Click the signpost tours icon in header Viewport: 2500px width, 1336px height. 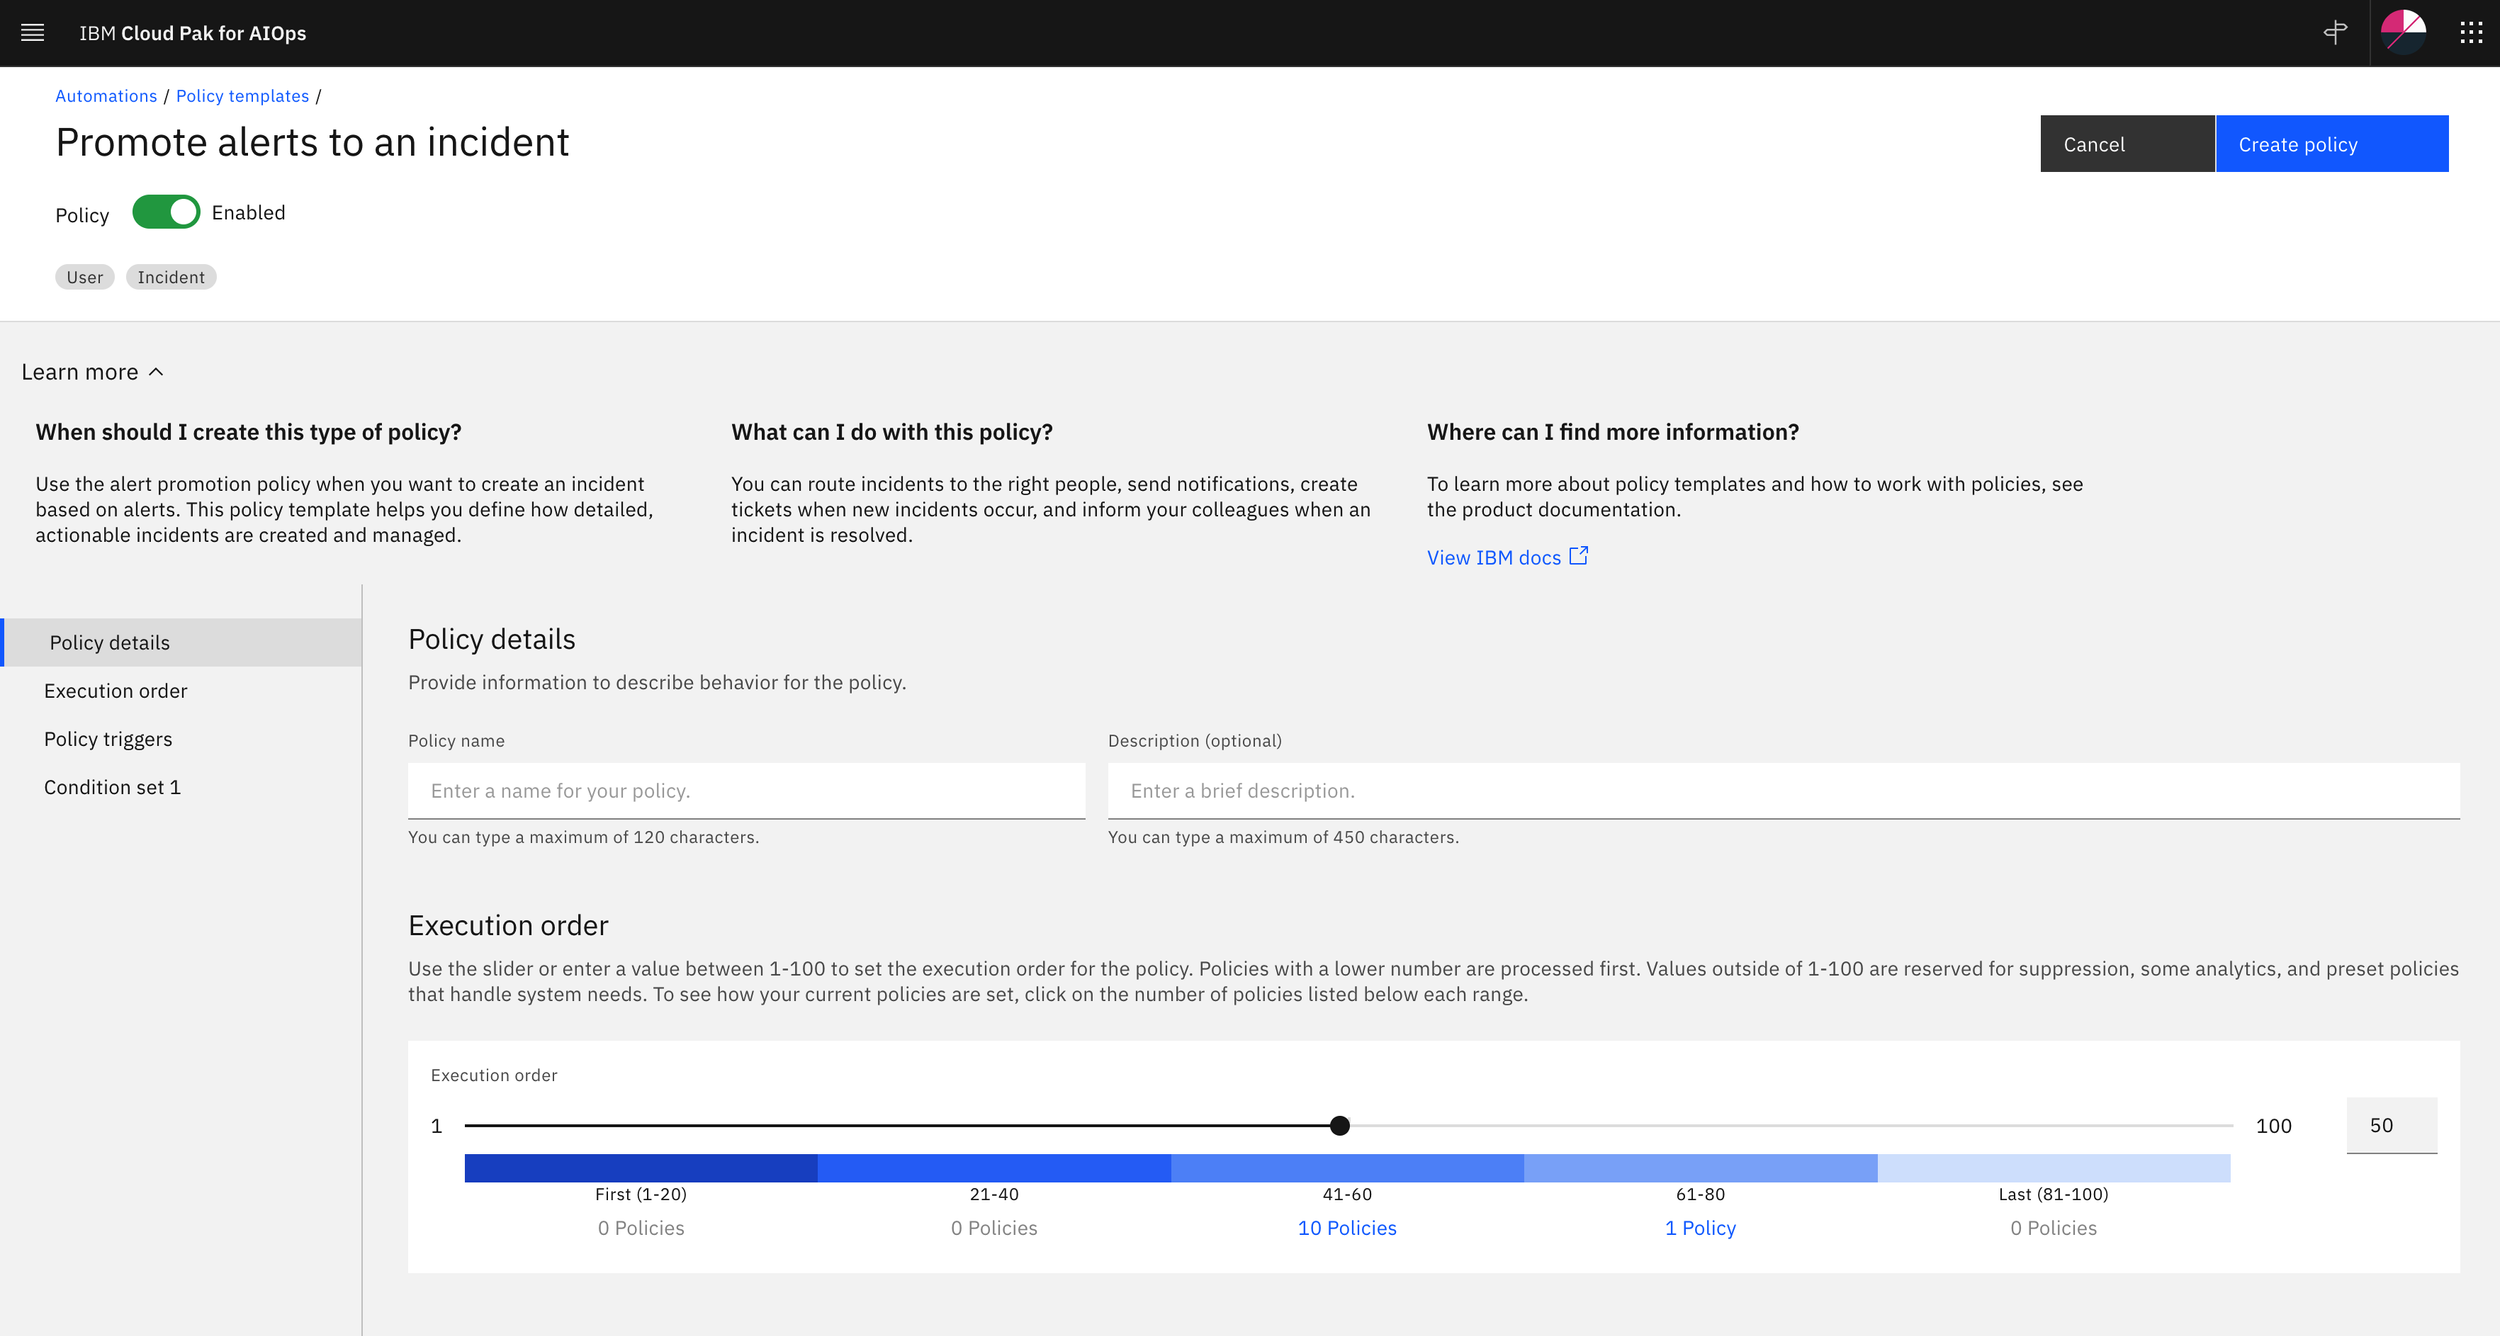2335,33
